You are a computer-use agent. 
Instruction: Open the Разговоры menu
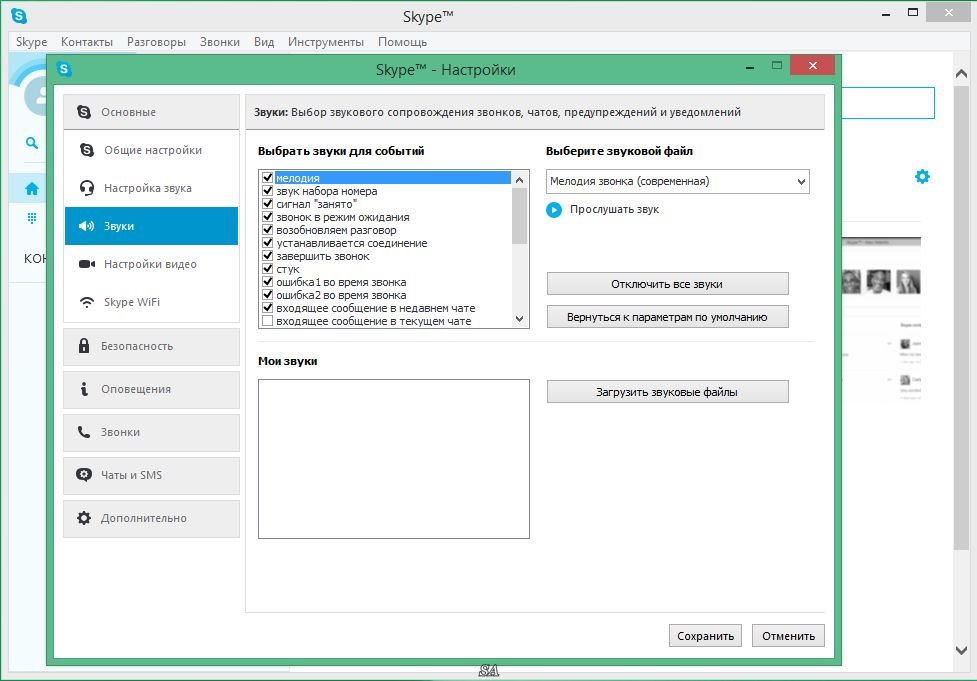click(156, 42)
